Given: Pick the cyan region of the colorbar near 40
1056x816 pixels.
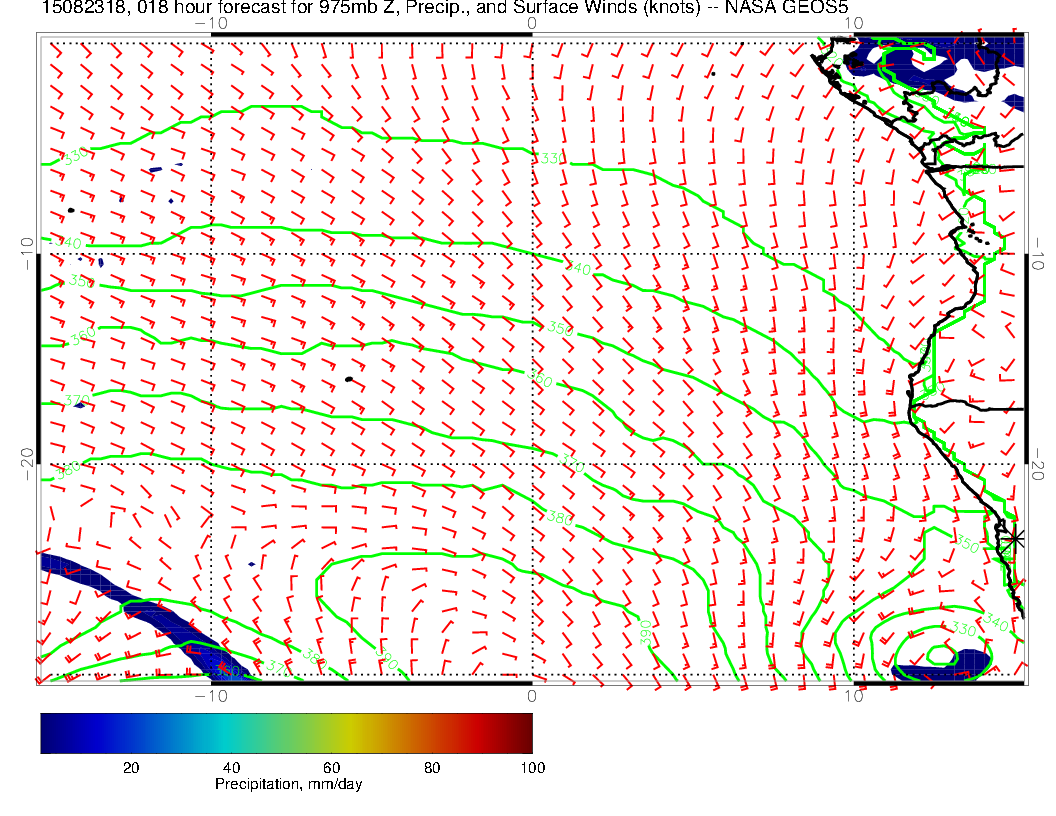Looking at the screenshot, I should click(x=232, y=732).
